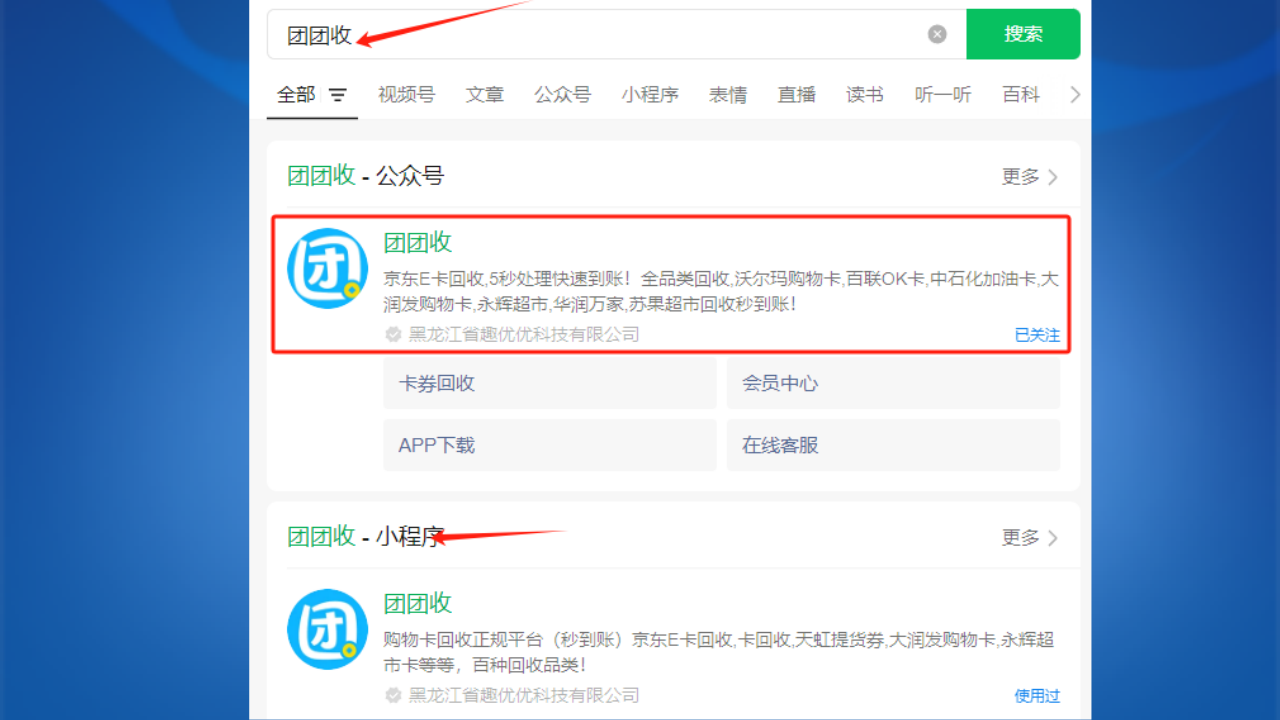Select the 公众号 tab

coord(562,95)
